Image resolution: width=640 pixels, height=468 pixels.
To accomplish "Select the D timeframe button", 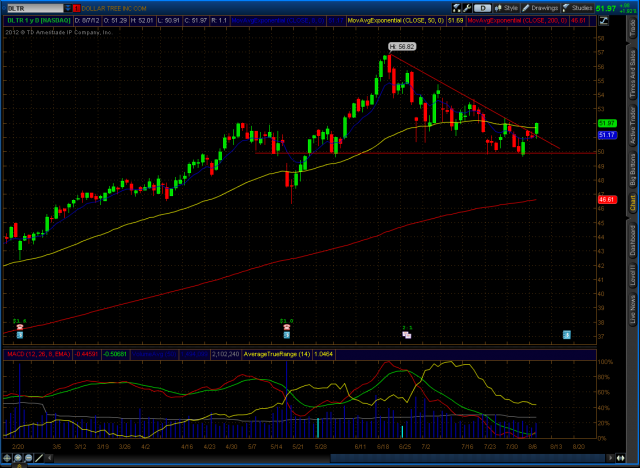I will (482, 8).
